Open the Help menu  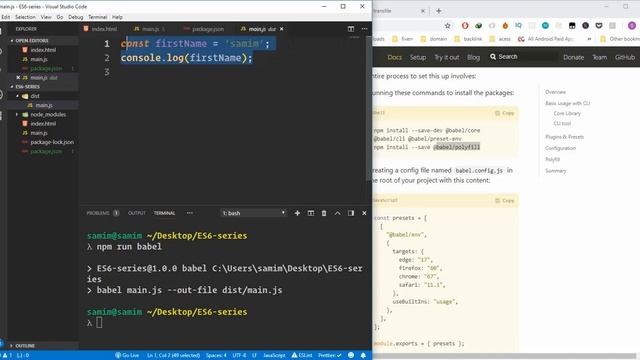pyautogui.click(x=118, y=17)
